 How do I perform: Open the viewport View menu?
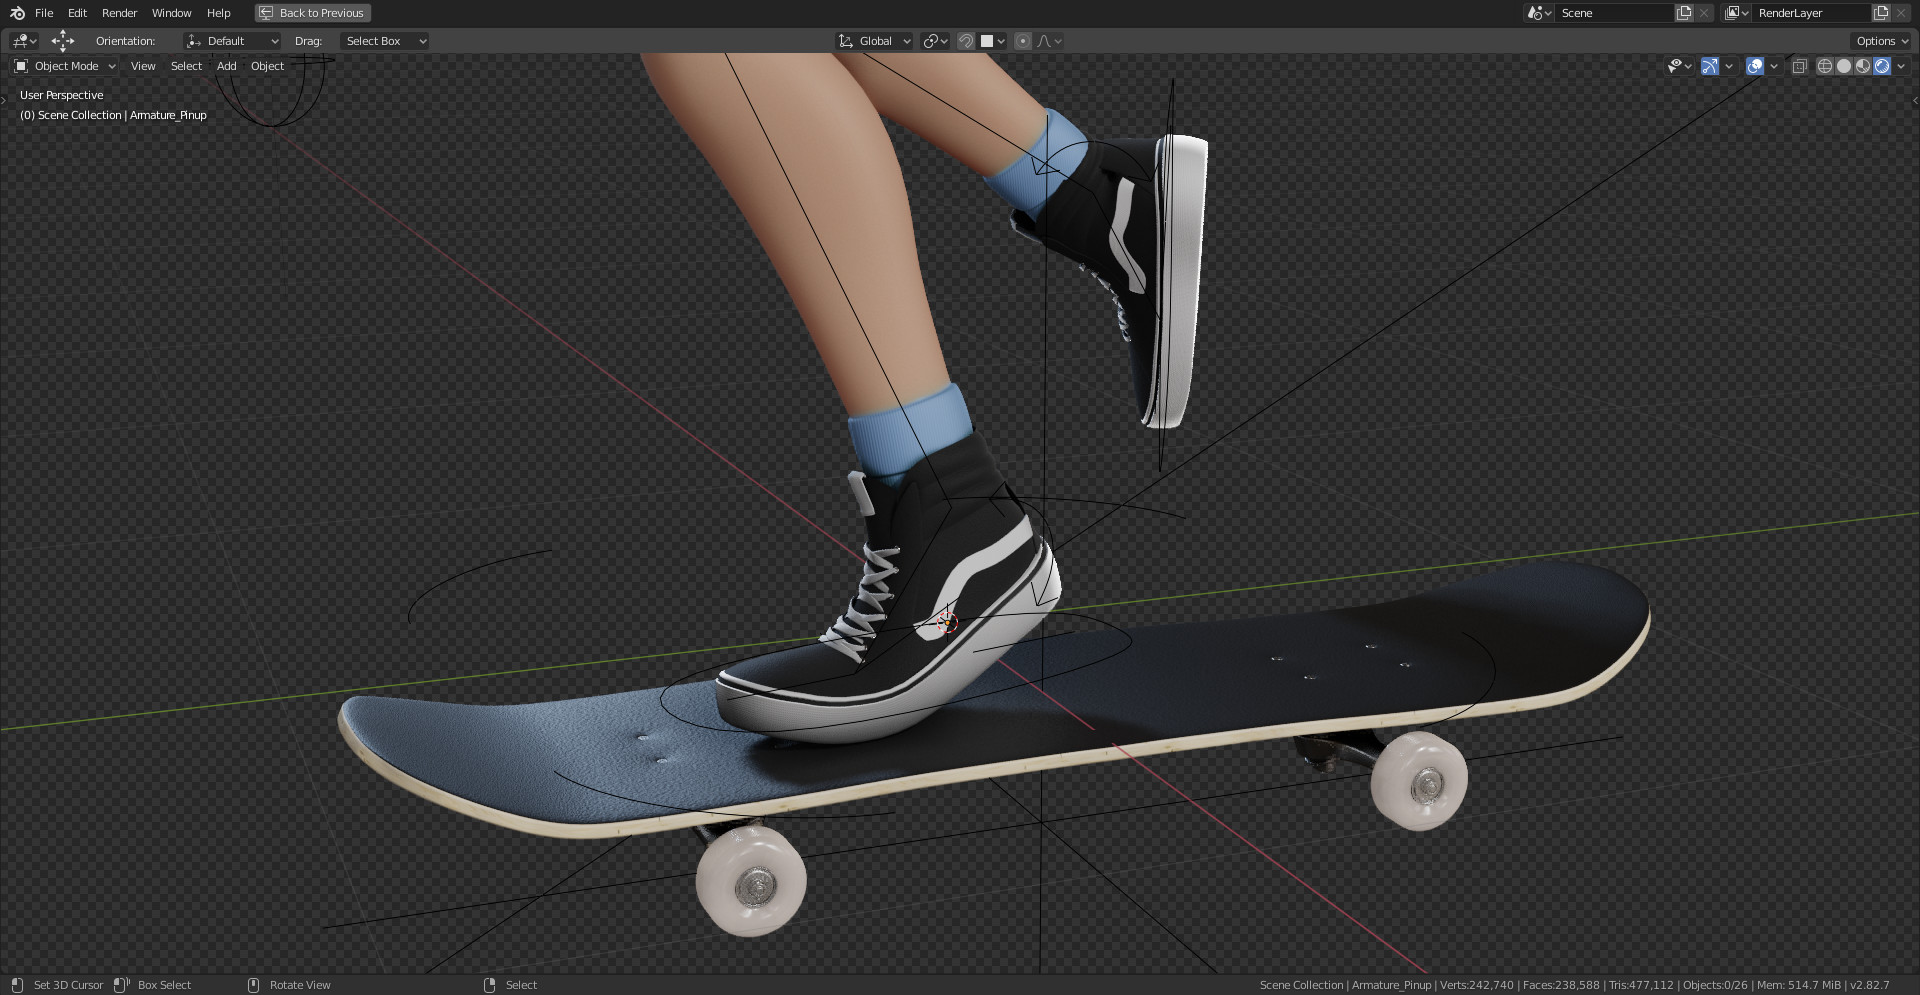tap(143, 66)
